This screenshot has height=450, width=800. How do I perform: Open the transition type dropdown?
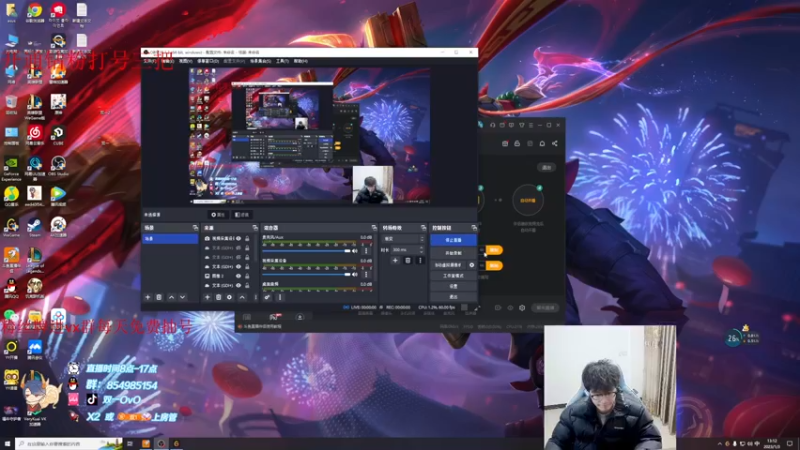(404, 239)
